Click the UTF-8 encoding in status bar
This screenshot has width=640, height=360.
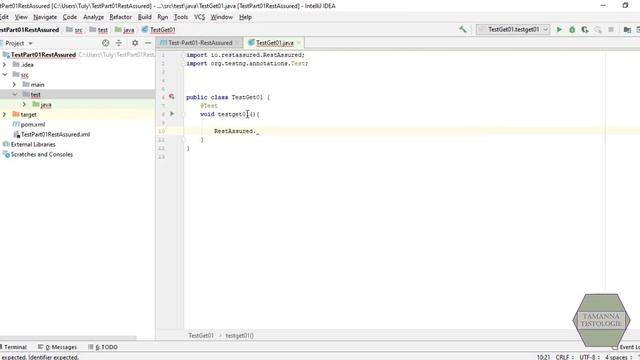click(589, 357)
